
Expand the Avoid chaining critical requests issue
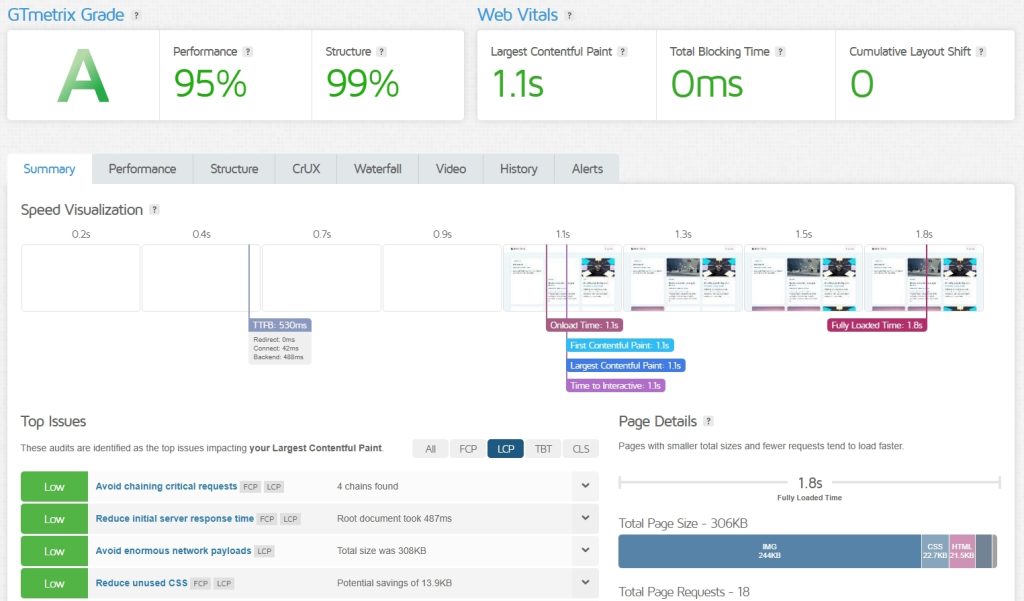(x=585, y=486)
